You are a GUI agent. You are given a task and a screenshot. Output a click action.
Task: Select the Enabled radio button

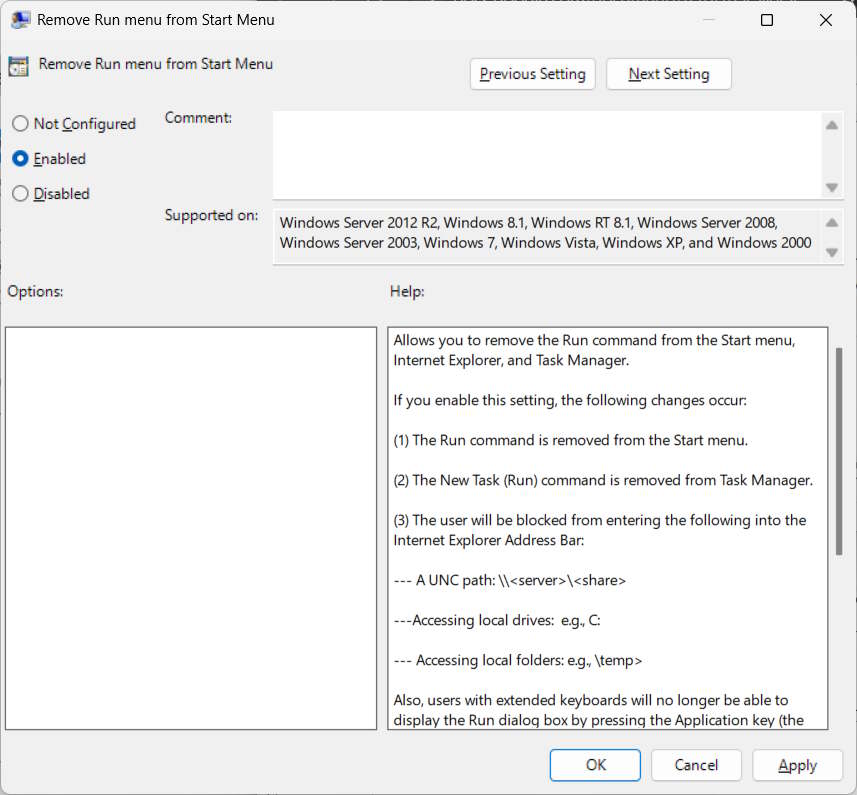point(20,158)
